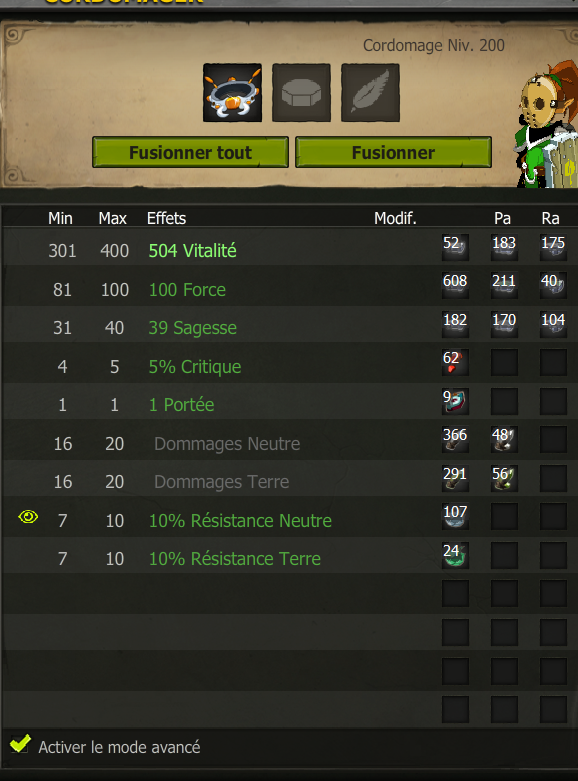Apply the 211 Pa Force rune
Viewport: 578px width, 781px height.
coord(504,285)
